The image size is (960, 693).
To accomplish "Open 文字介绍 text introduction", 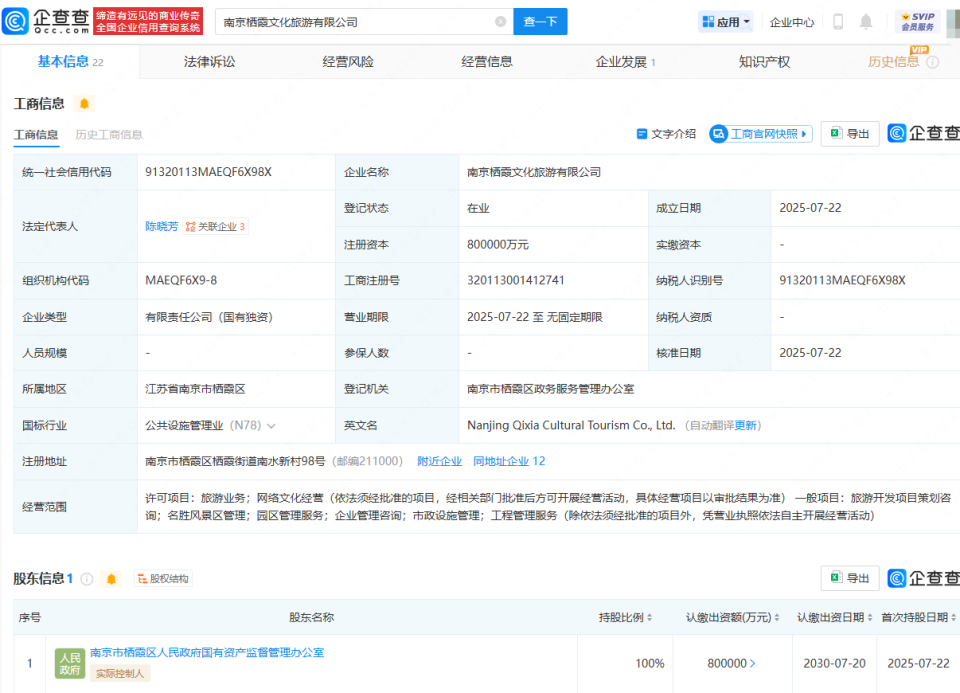I will pos(666,134).
